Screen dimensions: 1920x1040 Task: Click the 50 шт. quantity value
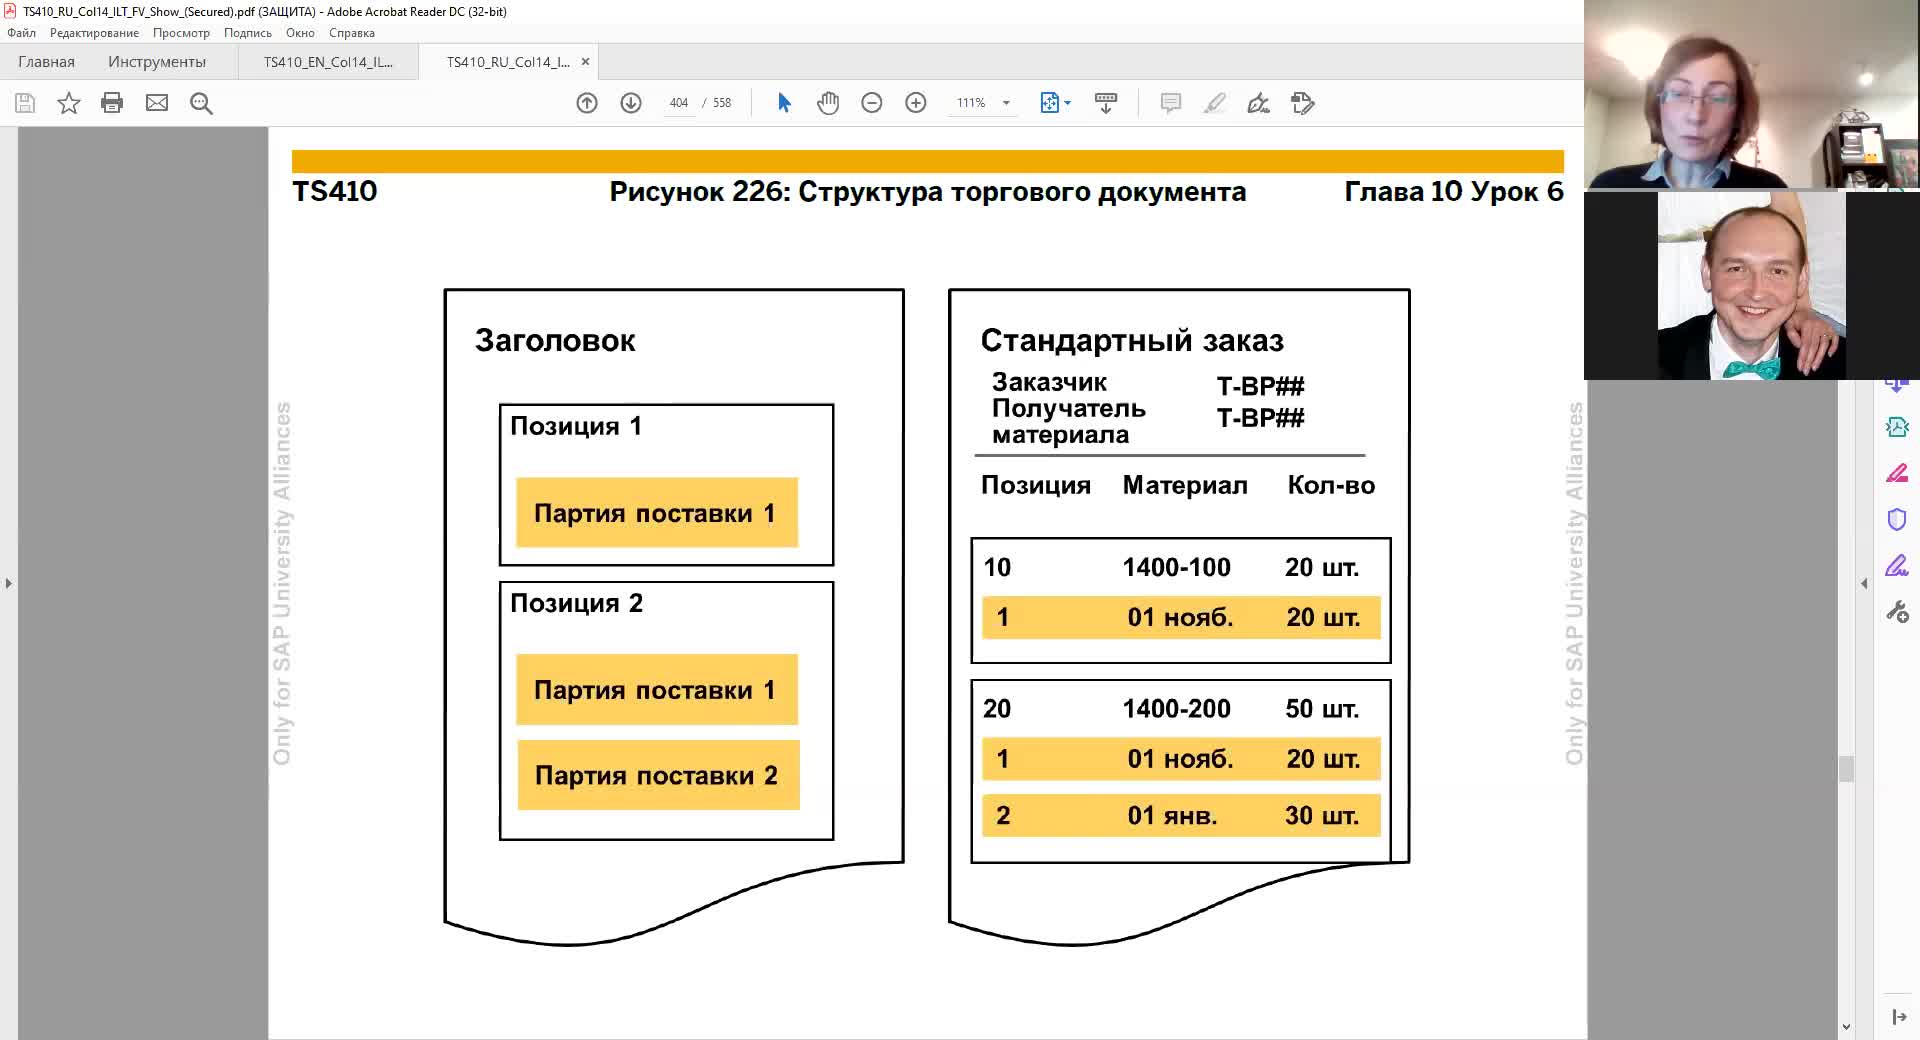(1322, 709)
